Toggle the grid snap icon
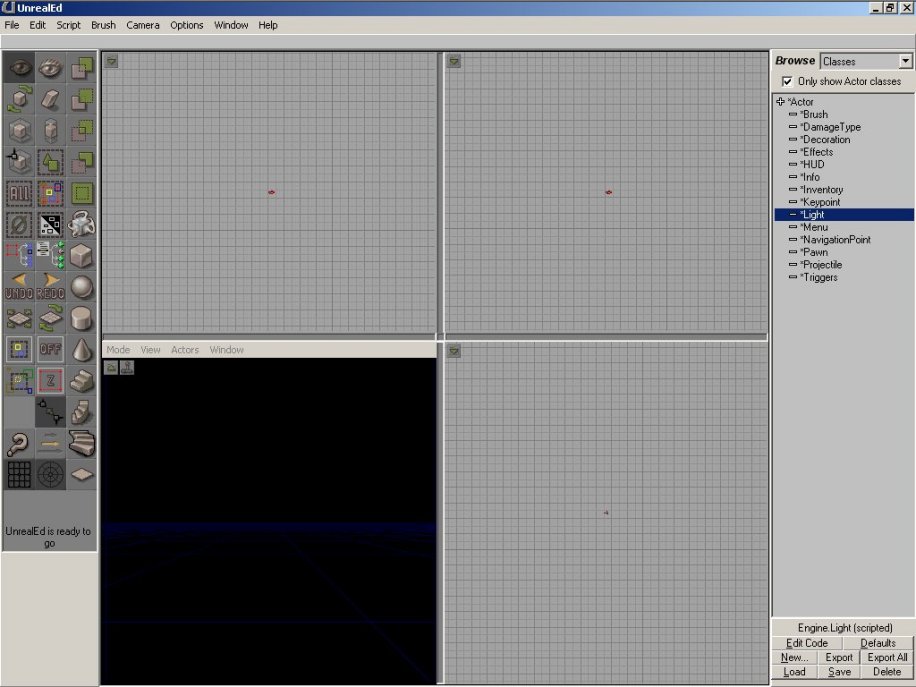The height and width of the screenshot is (687, 916). click(x=19, y=475)
